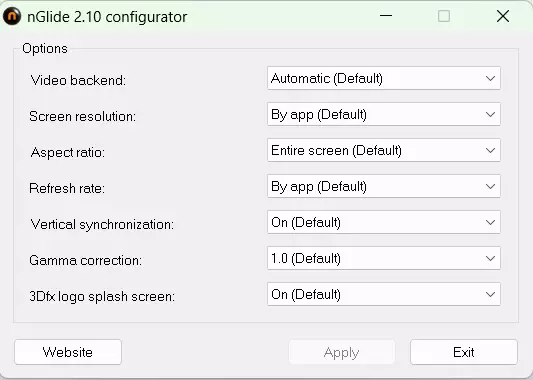Click the Exit button

(464, 352)
